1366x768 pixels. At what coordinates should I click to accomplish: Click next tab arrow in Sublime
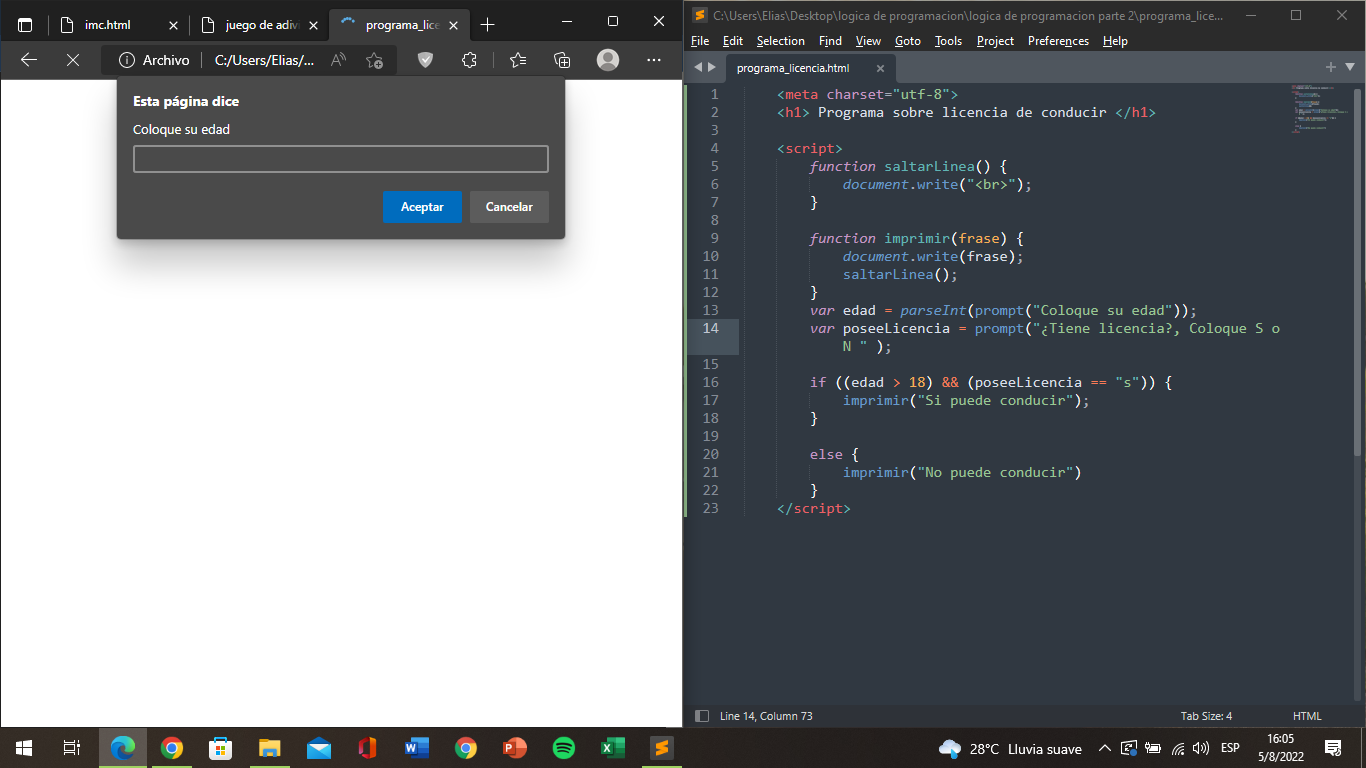(x=712, y=68)
